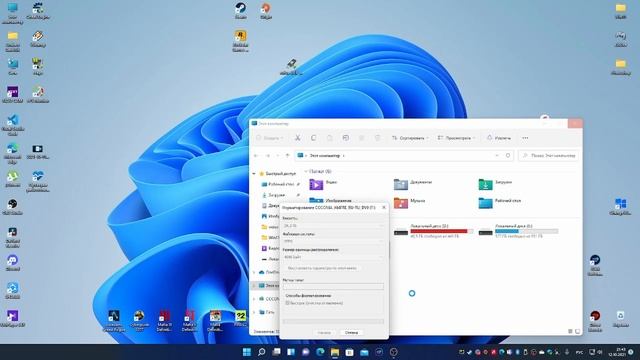Open the Desktop folder in Explorer
Screen dimensions: 640x360
500,203
